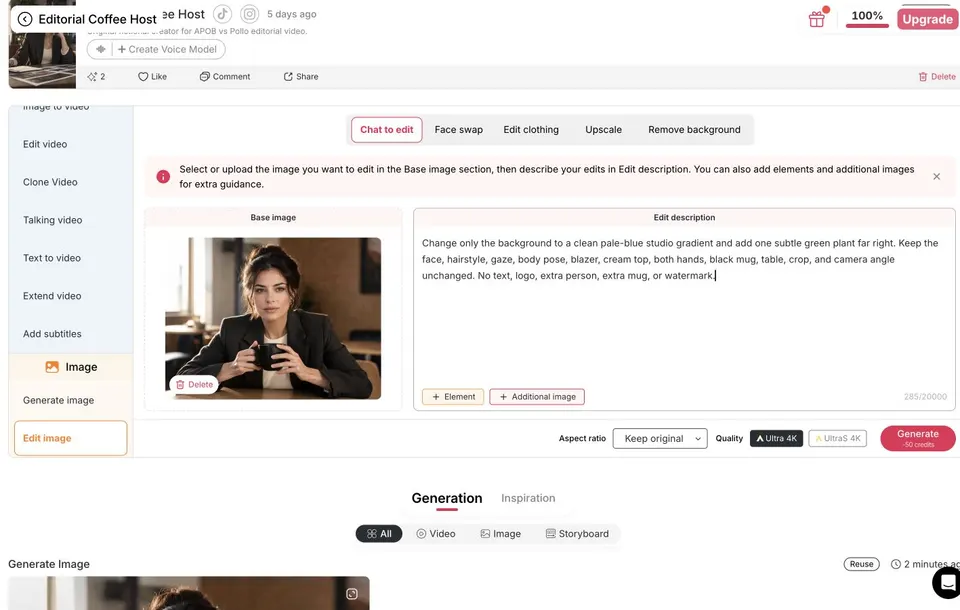Switch to Edit clothing tab
960x610 pixels.
[531, 130]
